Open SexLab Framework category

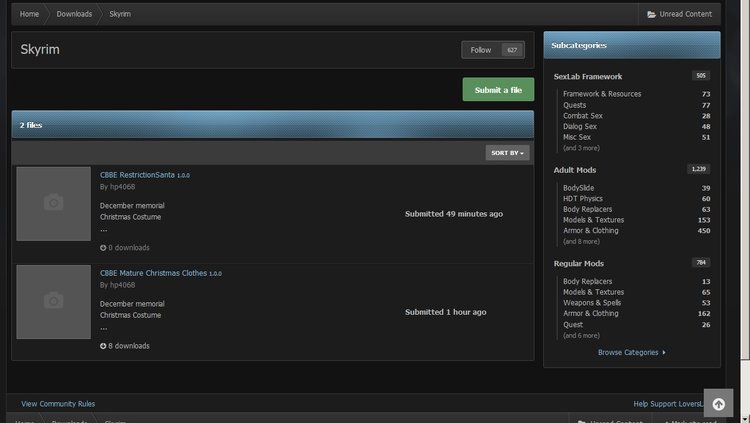pyautogui.click(x=588, y=77)
